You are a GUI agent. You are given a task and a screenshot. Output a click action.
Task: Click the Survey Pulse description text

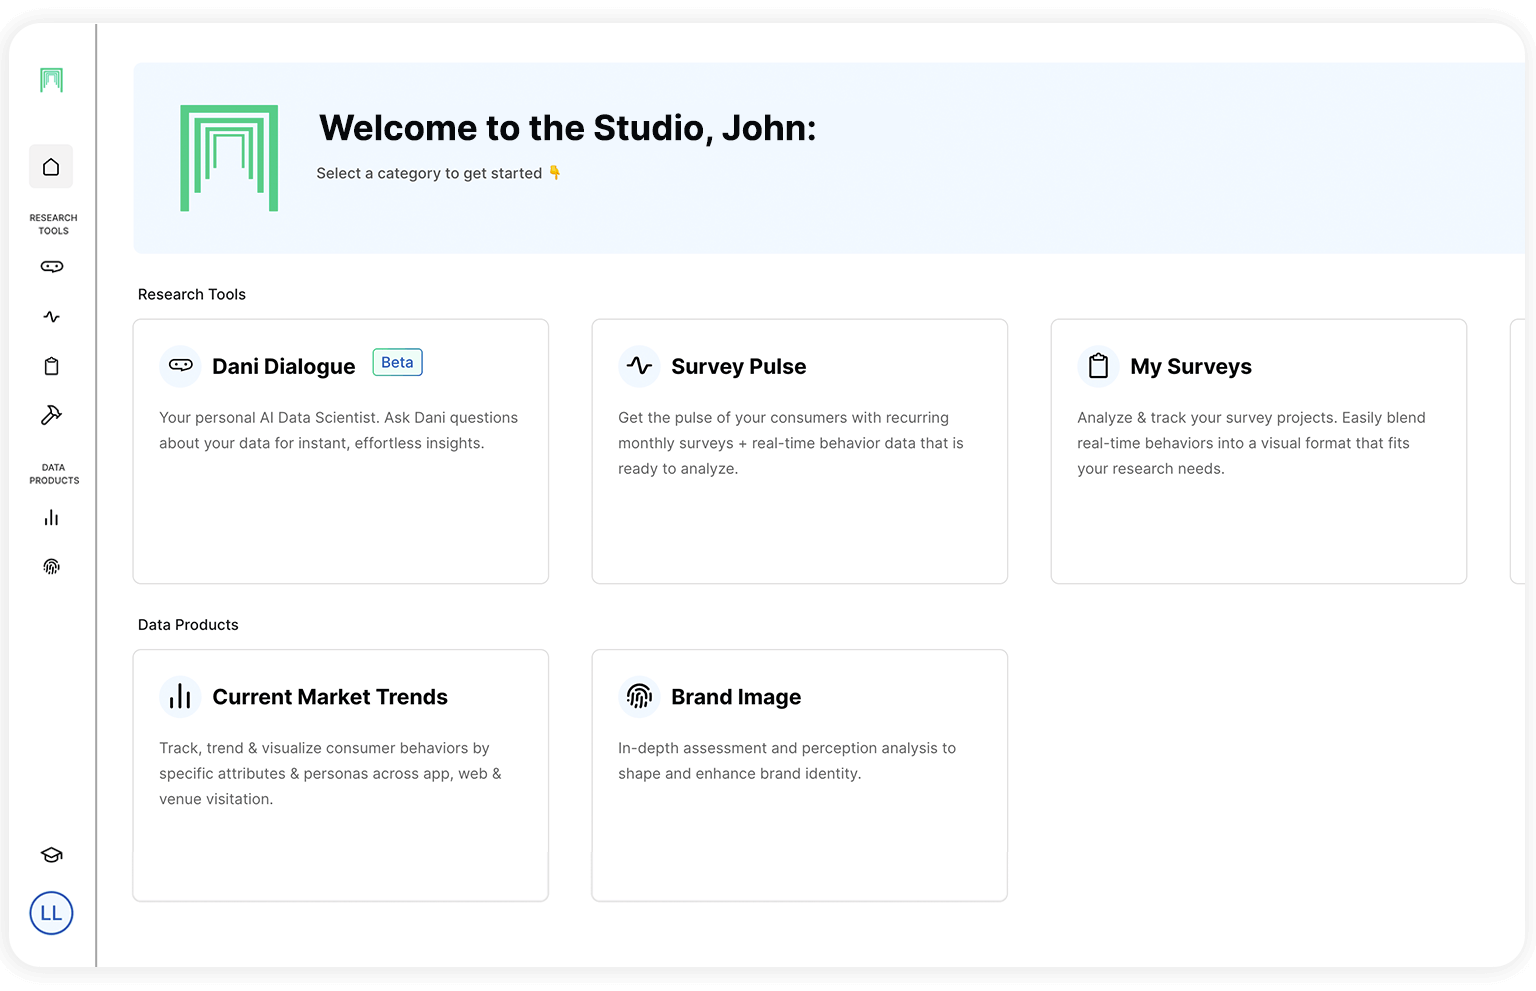(791, 443)
